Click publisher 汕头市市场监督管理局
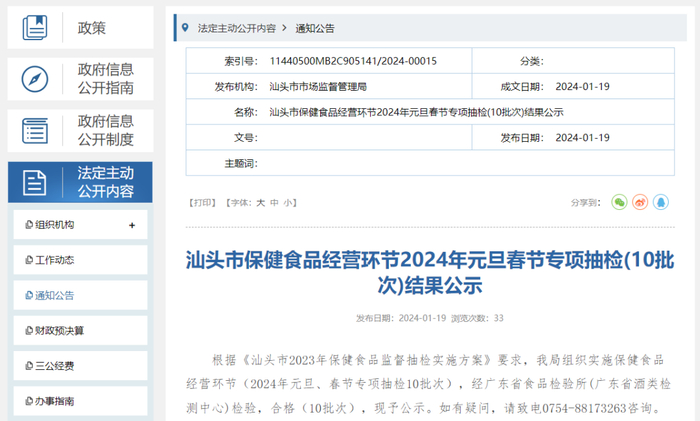 318,87
